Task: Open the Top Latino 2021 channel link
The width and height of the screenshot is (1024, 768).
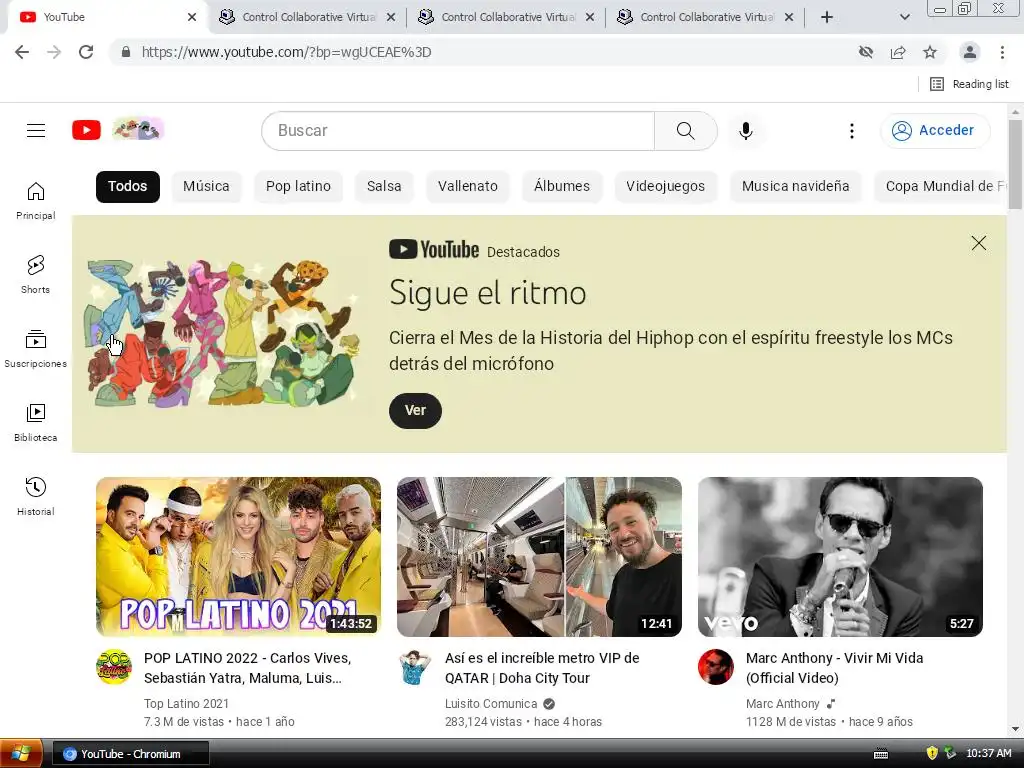Action: coord(186,703)
